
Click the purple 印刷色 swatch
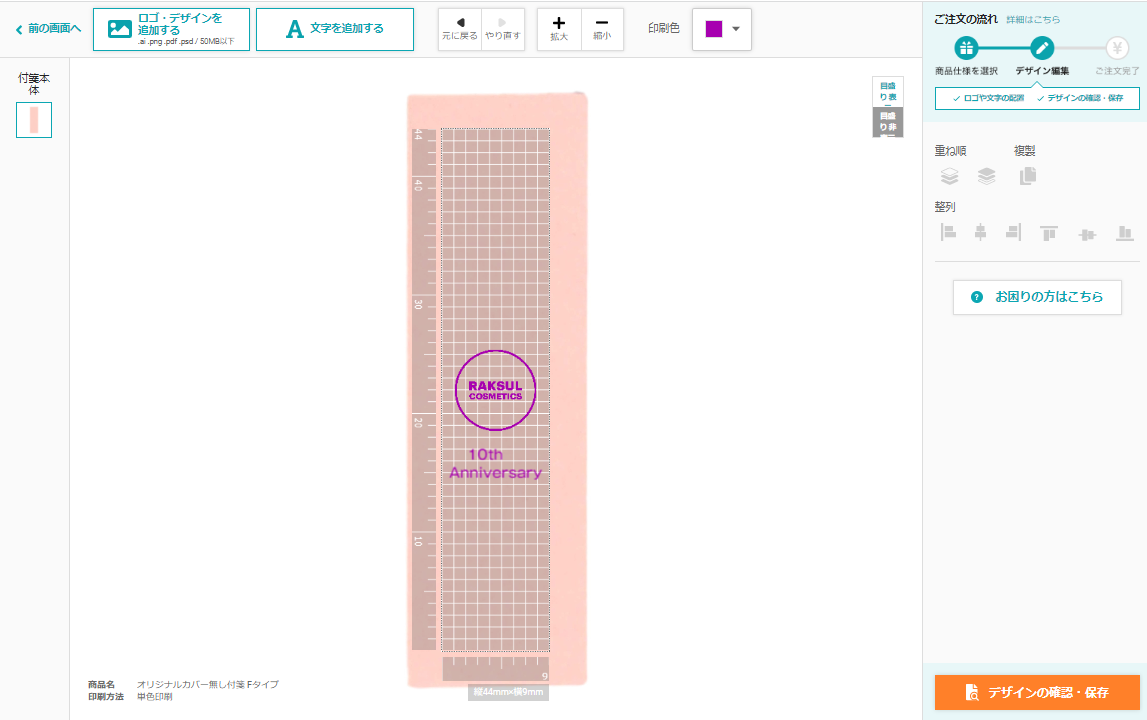tap(713, 29)
